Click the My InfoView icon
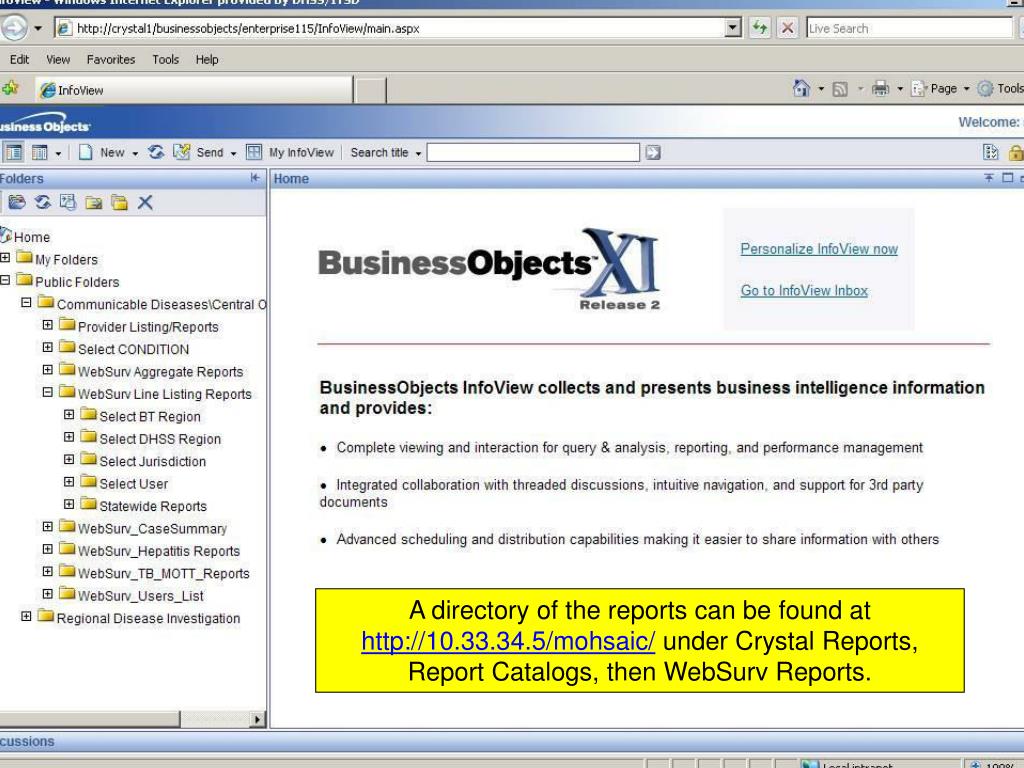Image resolution: width=1024 pixels, height=768 pixels. pos(253,152)
